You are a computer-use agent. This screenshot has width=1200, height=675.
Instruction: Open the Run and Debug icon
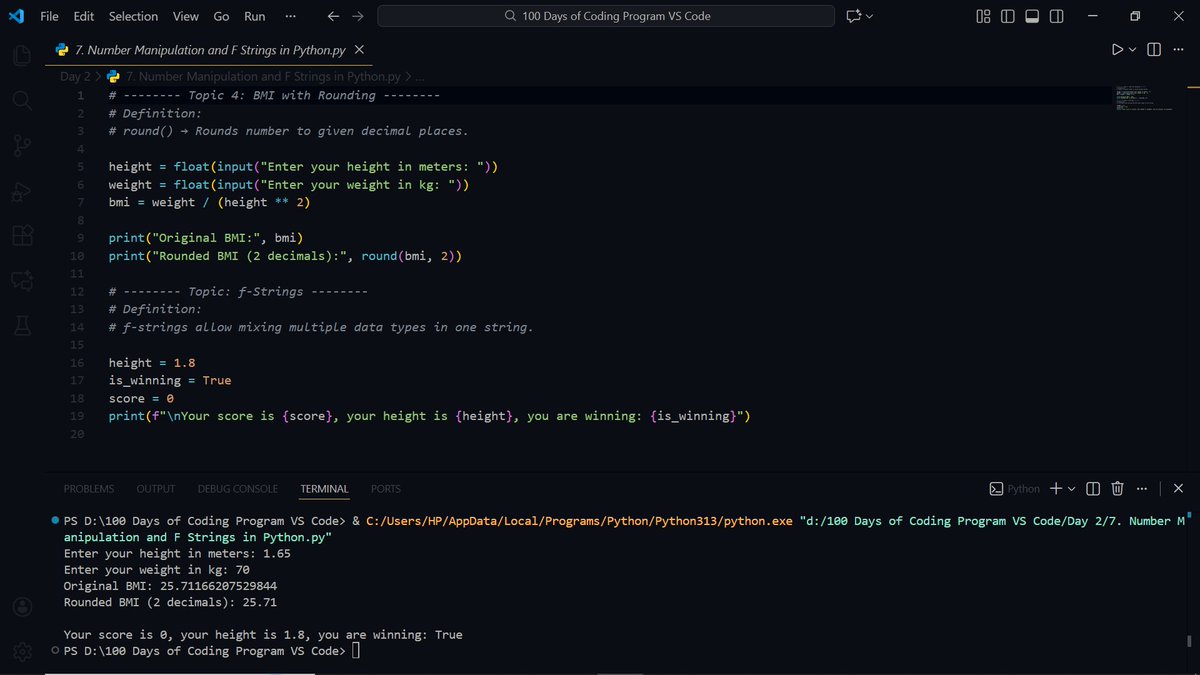[x=21, y=190]
